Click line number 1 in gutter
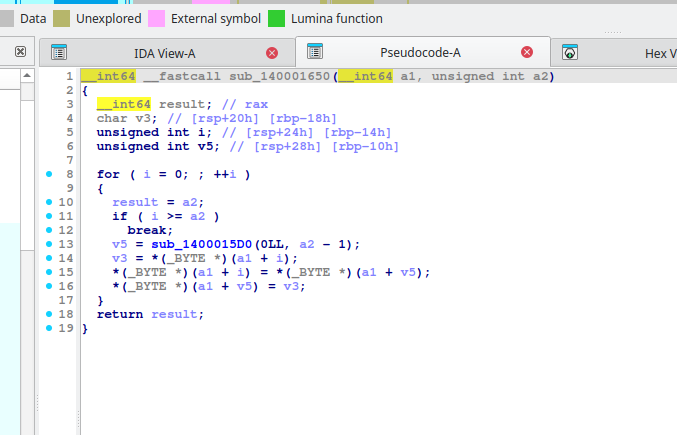Image resolution: width=677 pixels, height=435 pixels. click(70, 76)
